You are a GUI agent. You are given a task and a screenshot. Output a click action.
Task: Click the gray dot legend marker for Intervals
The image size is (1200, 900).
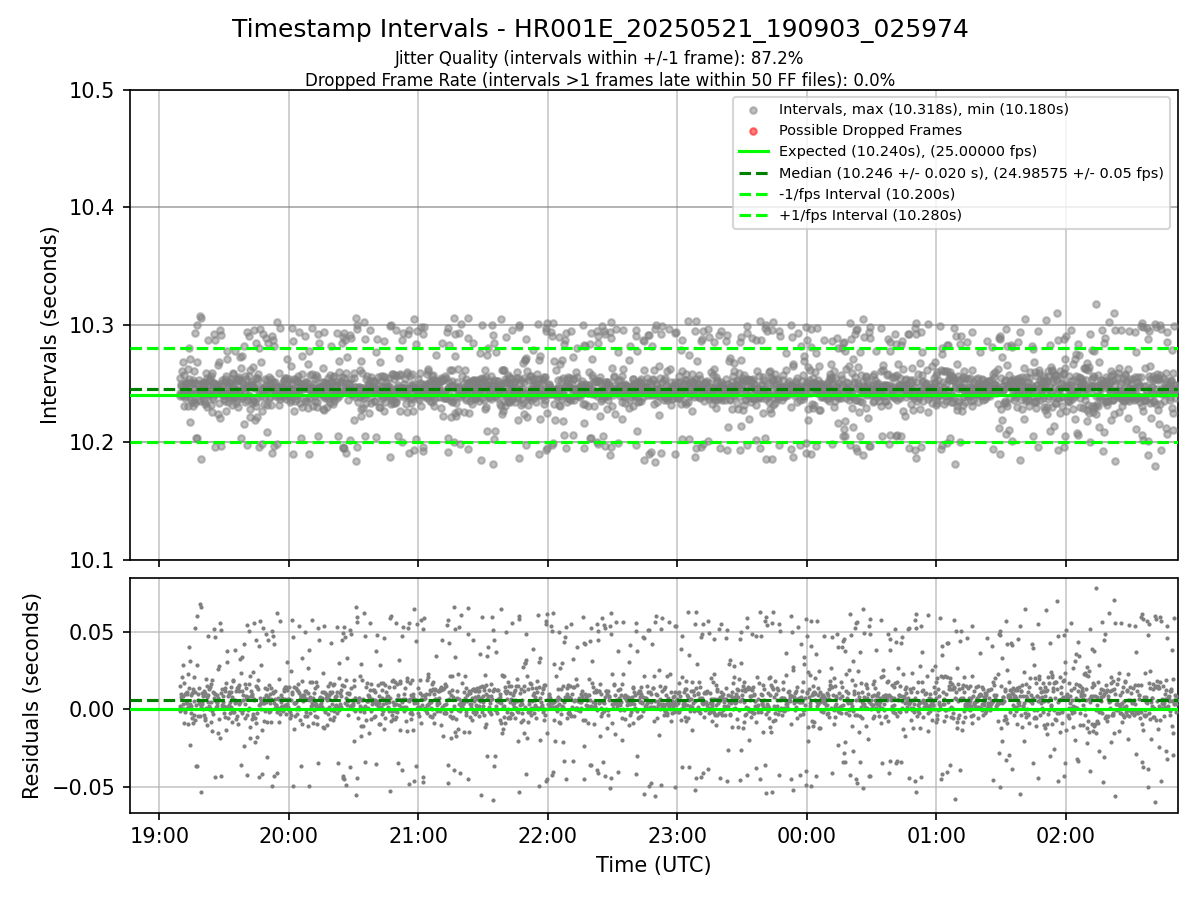753,109
